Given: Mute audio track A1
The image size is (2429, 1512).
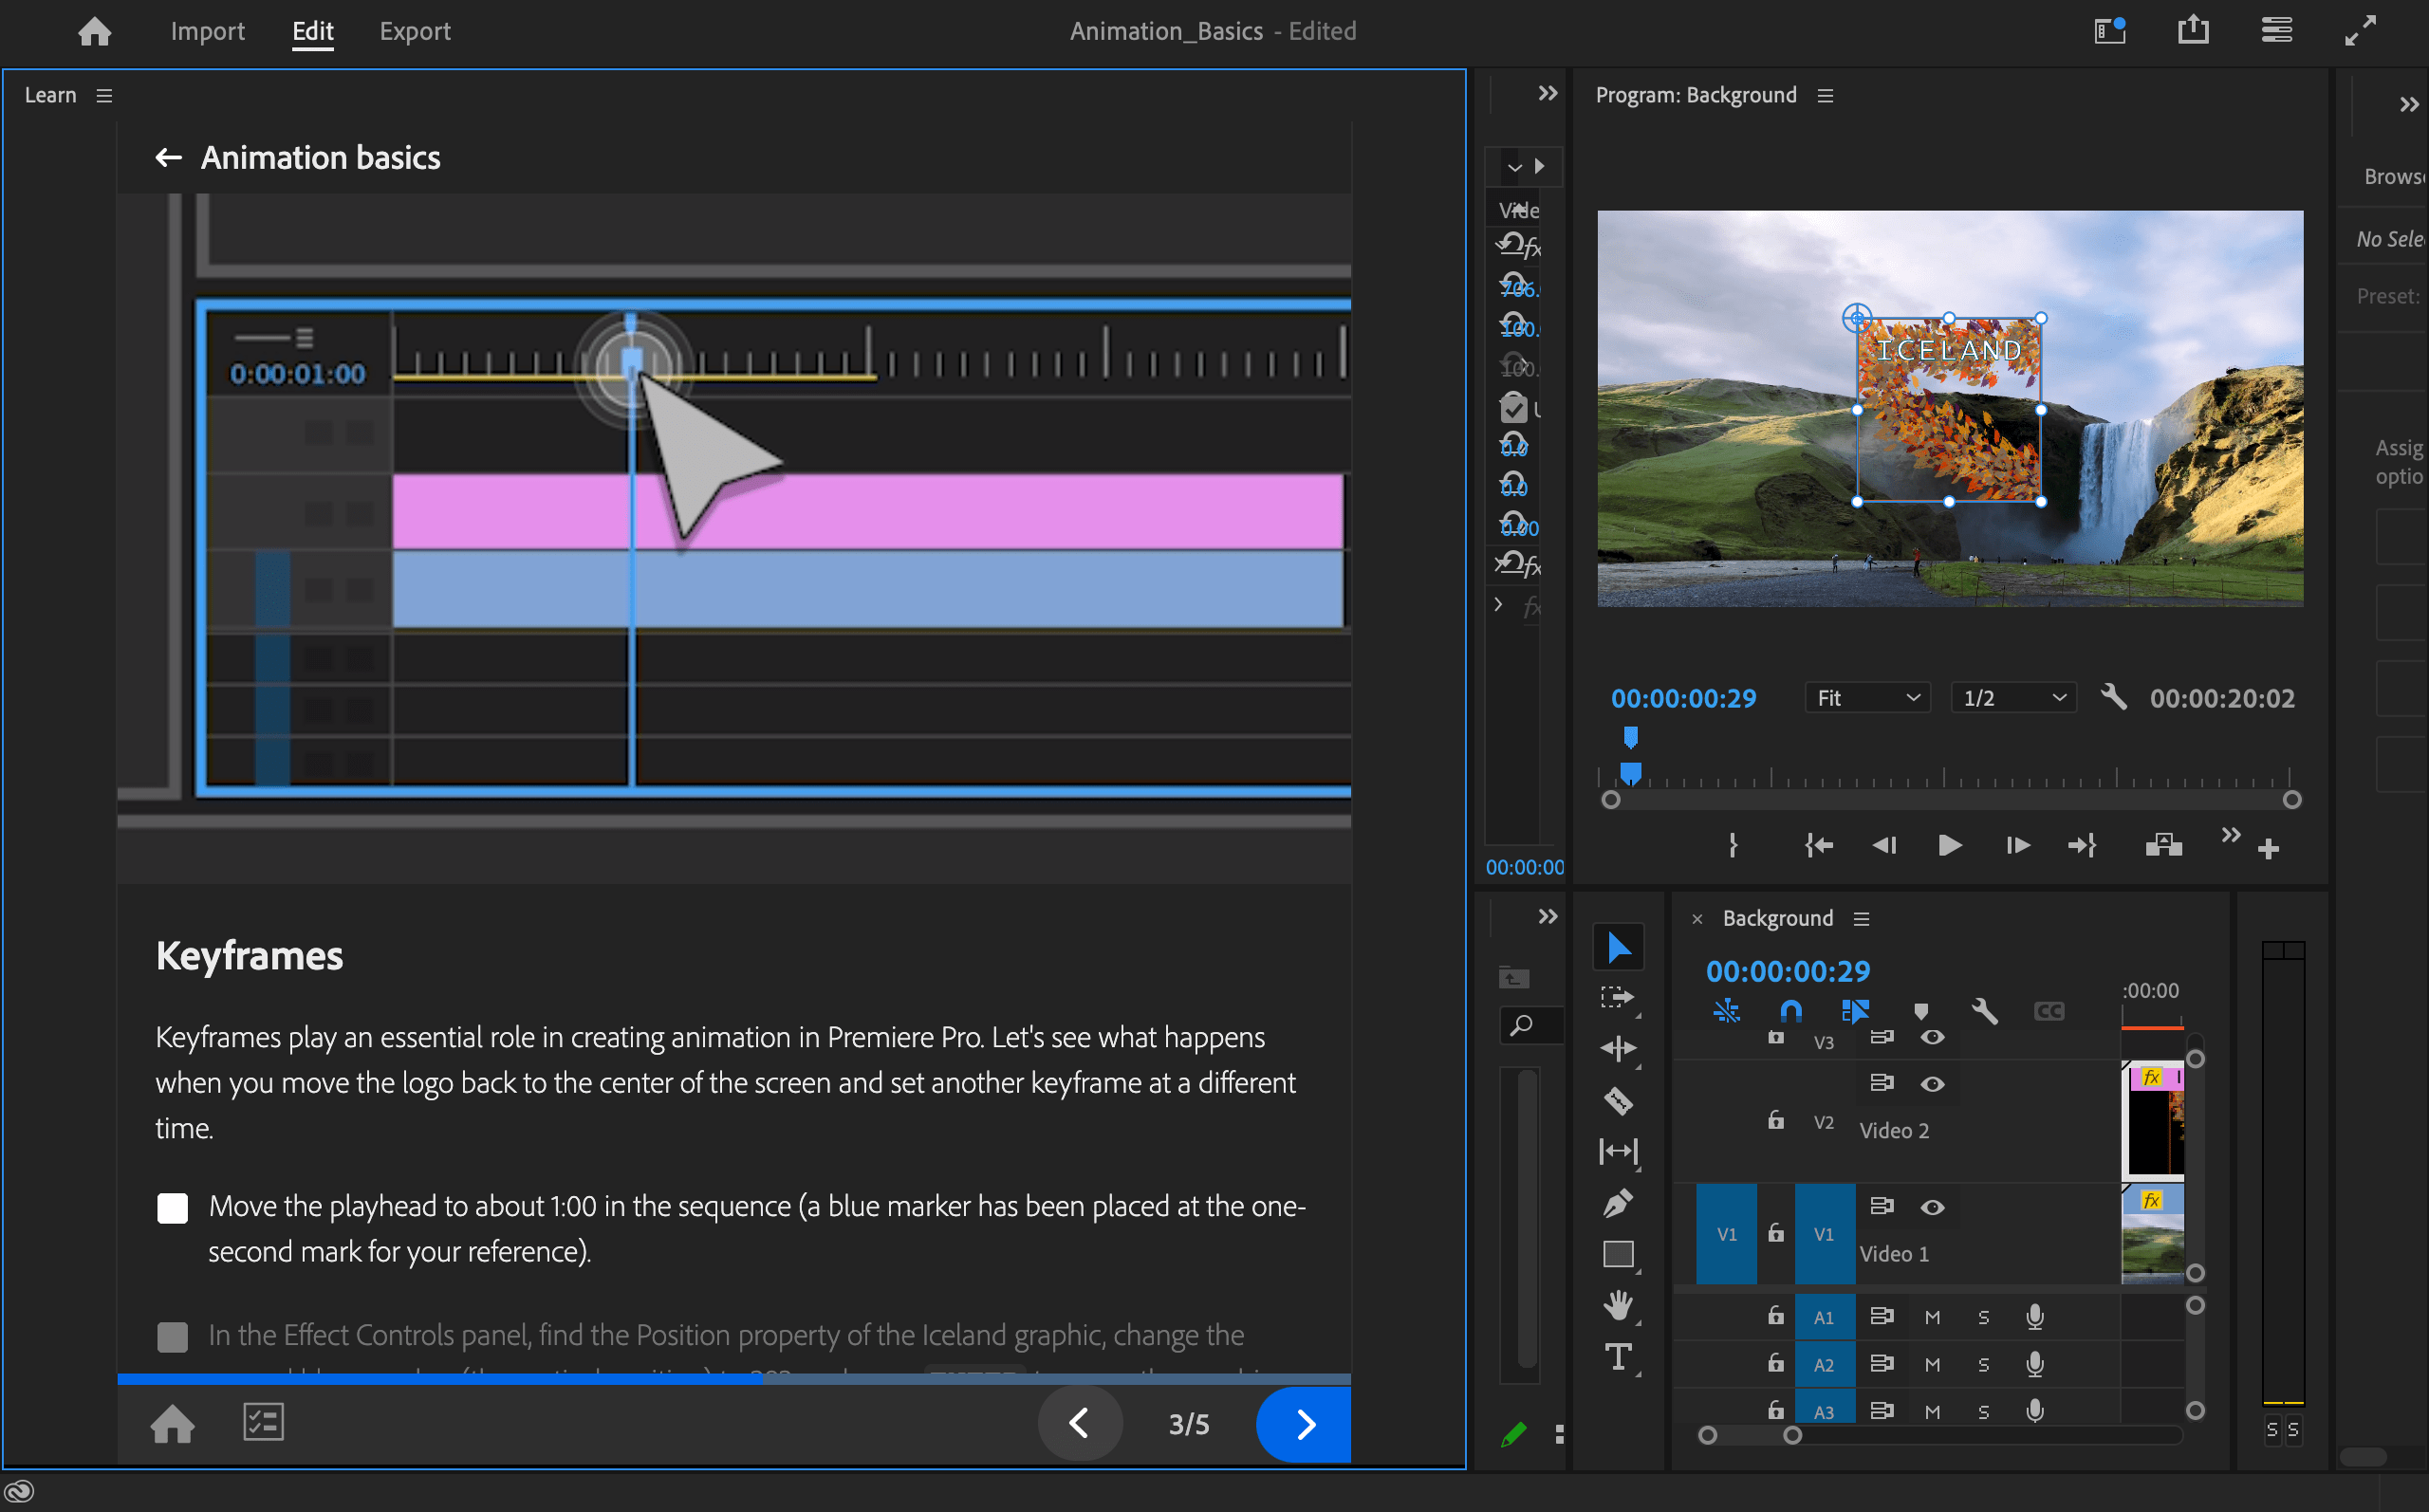Looking at the screenshot, I should (1931, 1316).
